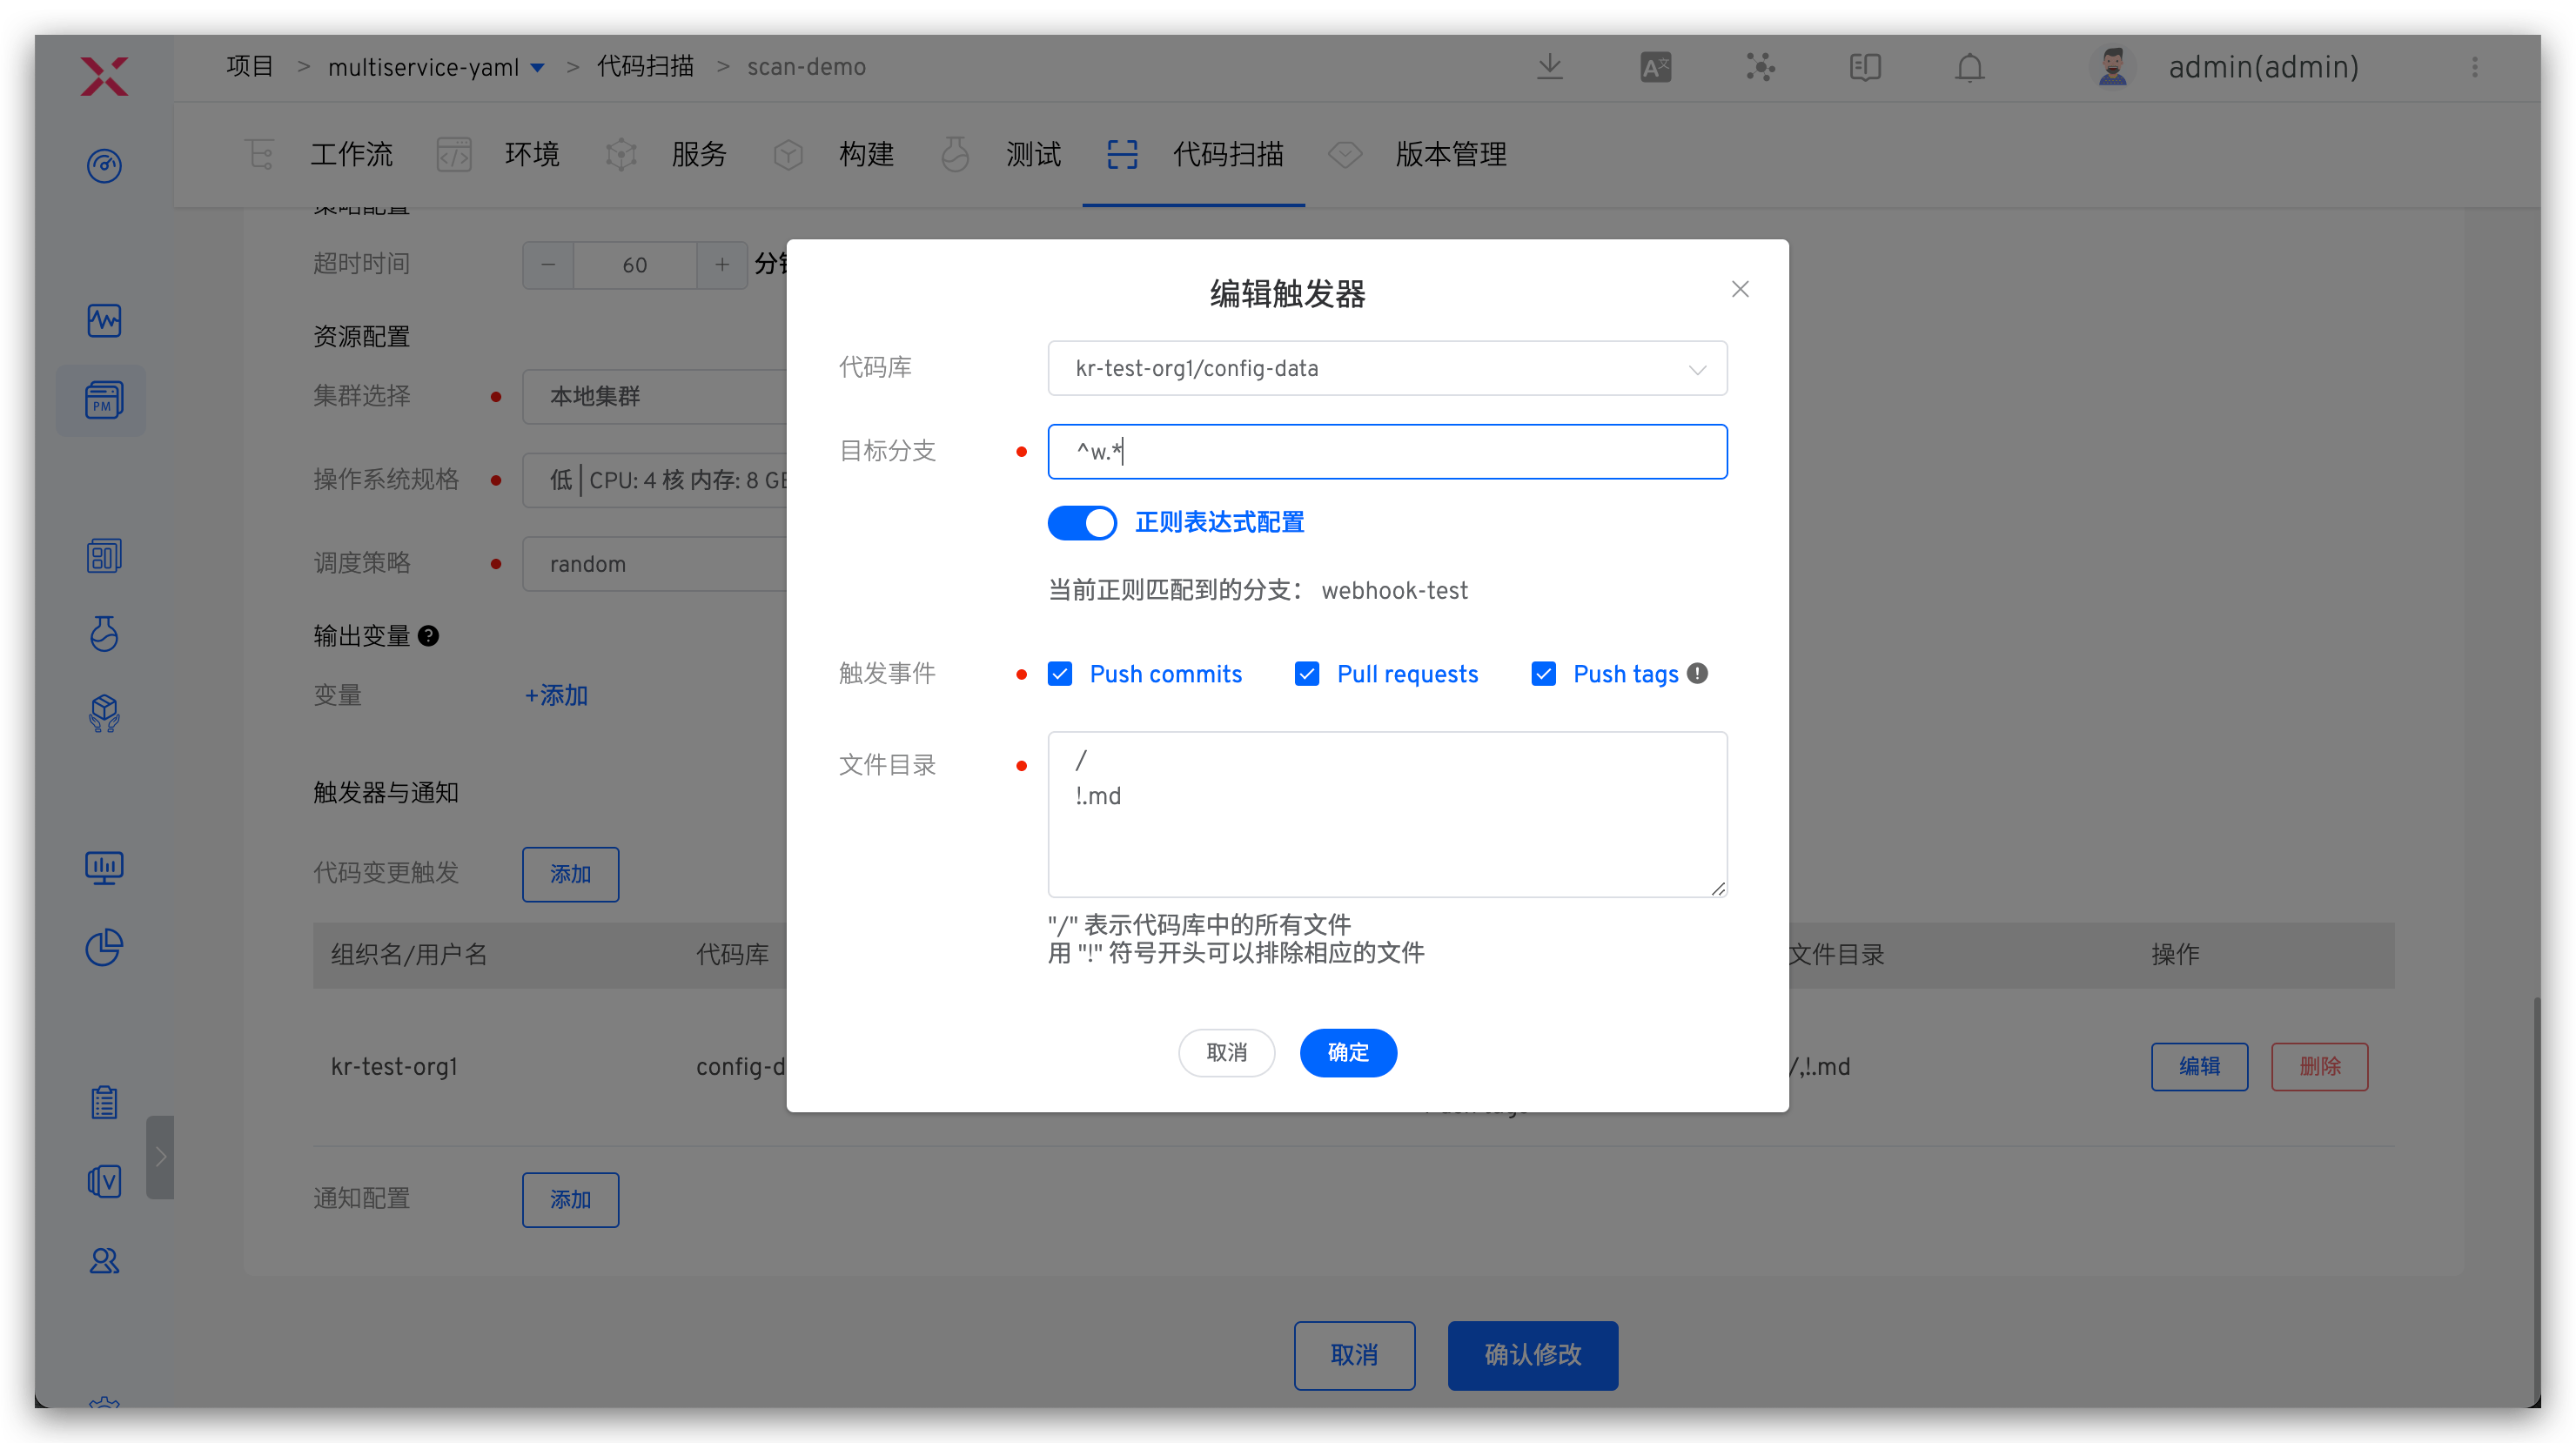
Task: Click the blue 确定 button in dialog
Action: 1347,1052
